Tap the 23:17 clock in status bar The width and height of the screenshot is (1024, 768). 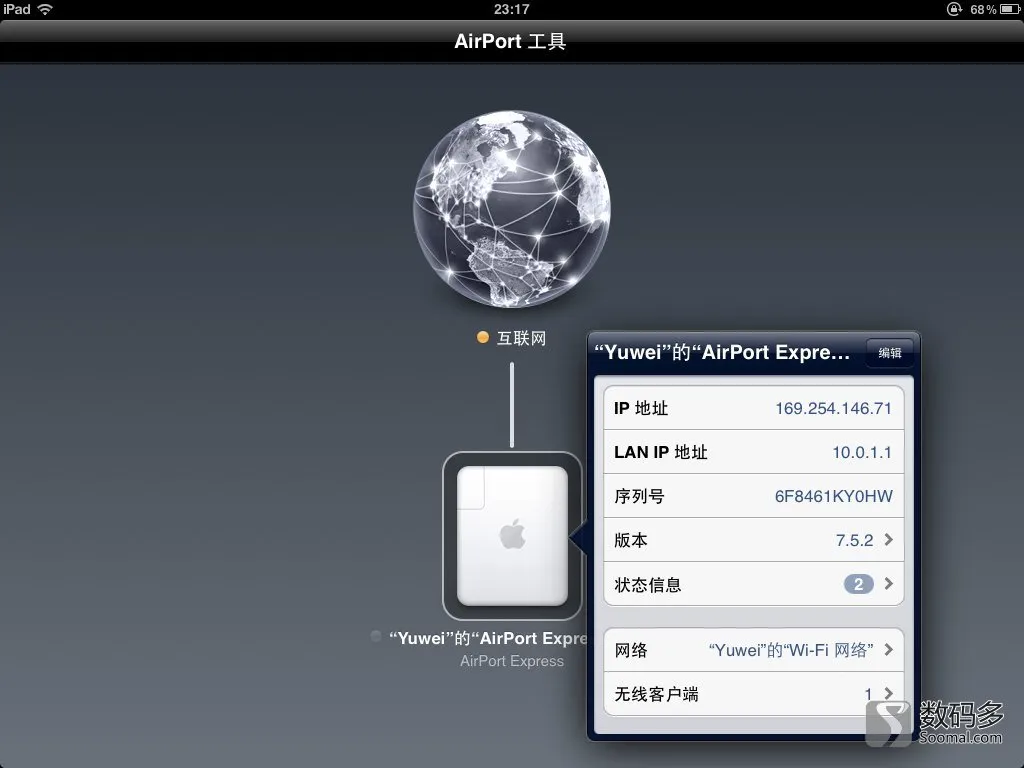tap(511, 9)
